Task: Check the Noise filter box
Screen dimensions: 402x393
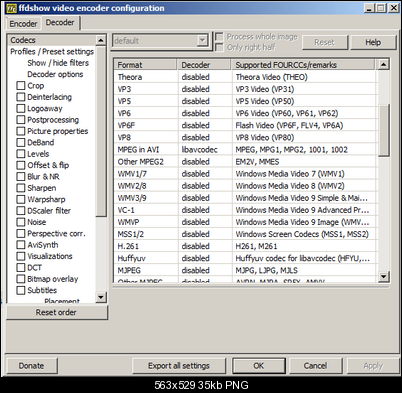Action: point(21,222)
